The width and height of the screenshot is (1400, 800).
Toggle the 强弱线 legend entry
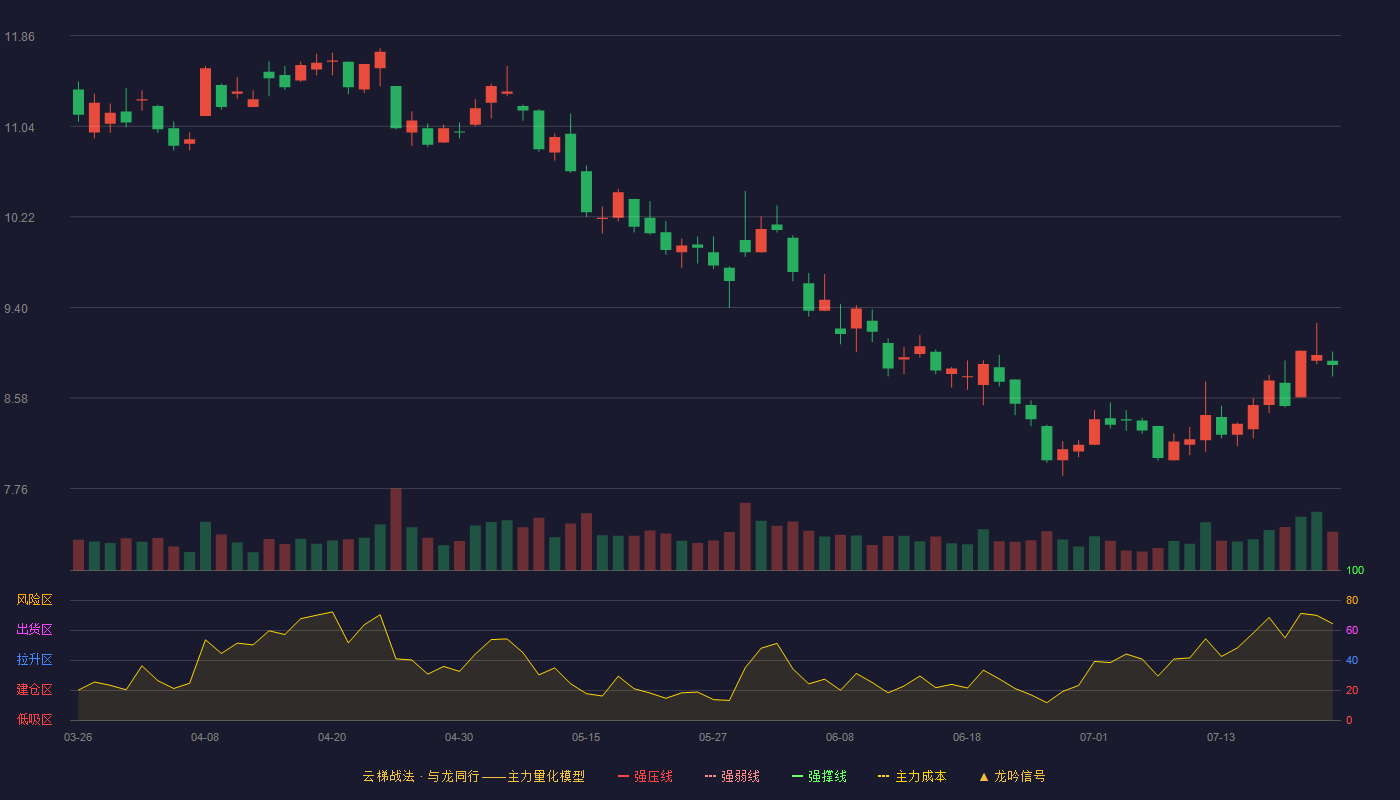point(732,776)
